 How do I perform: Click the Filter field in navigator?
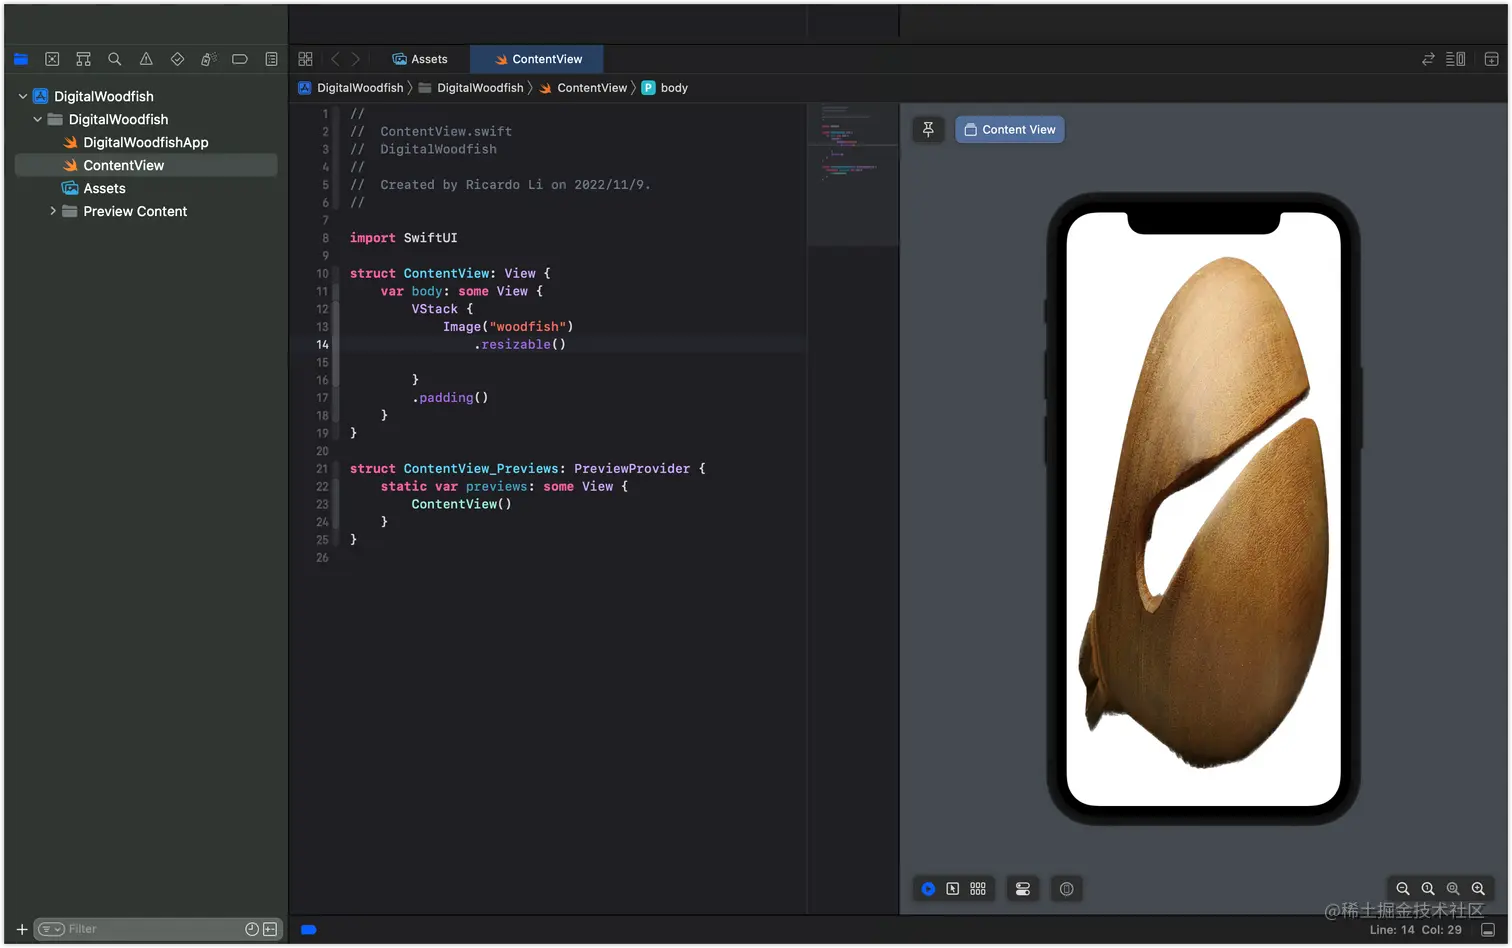(x=140, y=929)
